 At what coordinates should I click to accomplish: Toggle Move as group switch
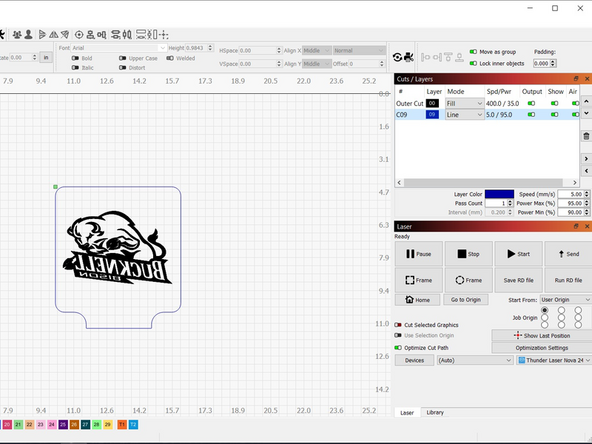click(473, 52)
